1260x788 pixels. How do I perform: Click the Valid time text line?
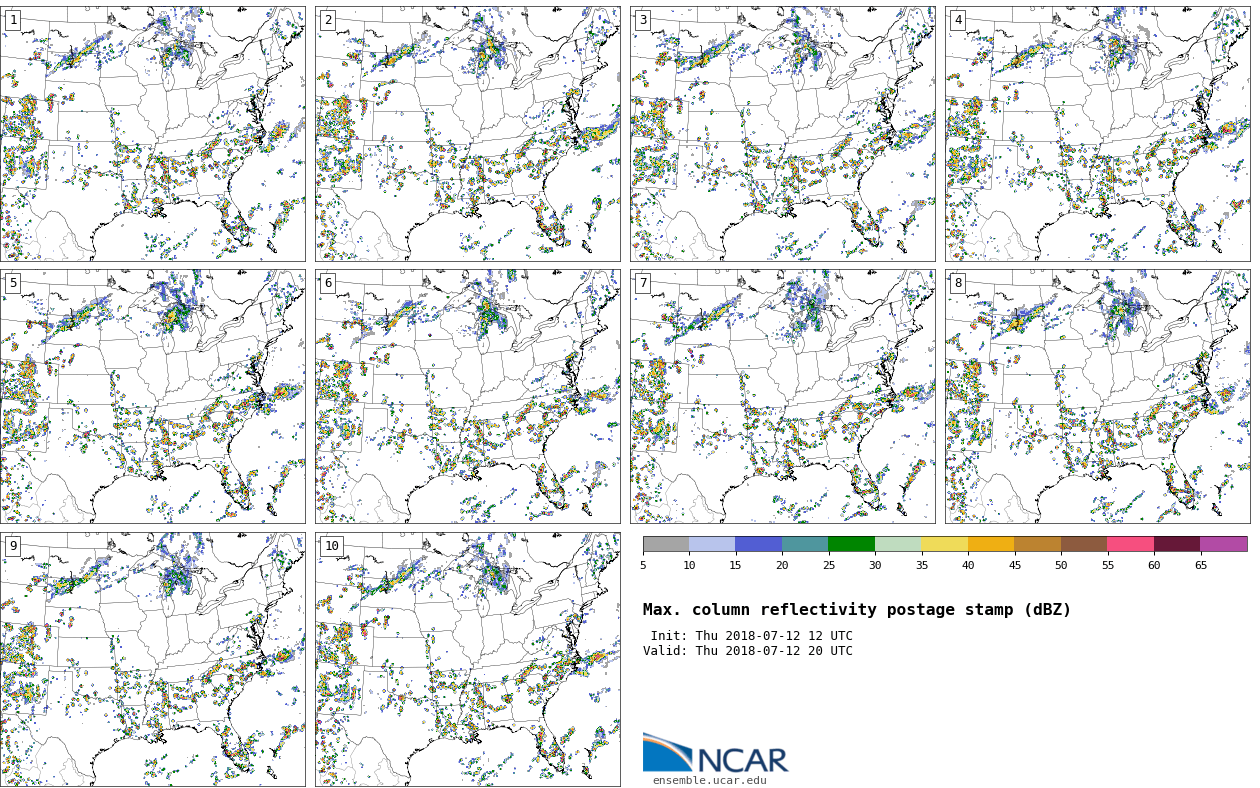pyautogui.click(x=748, y=651)
